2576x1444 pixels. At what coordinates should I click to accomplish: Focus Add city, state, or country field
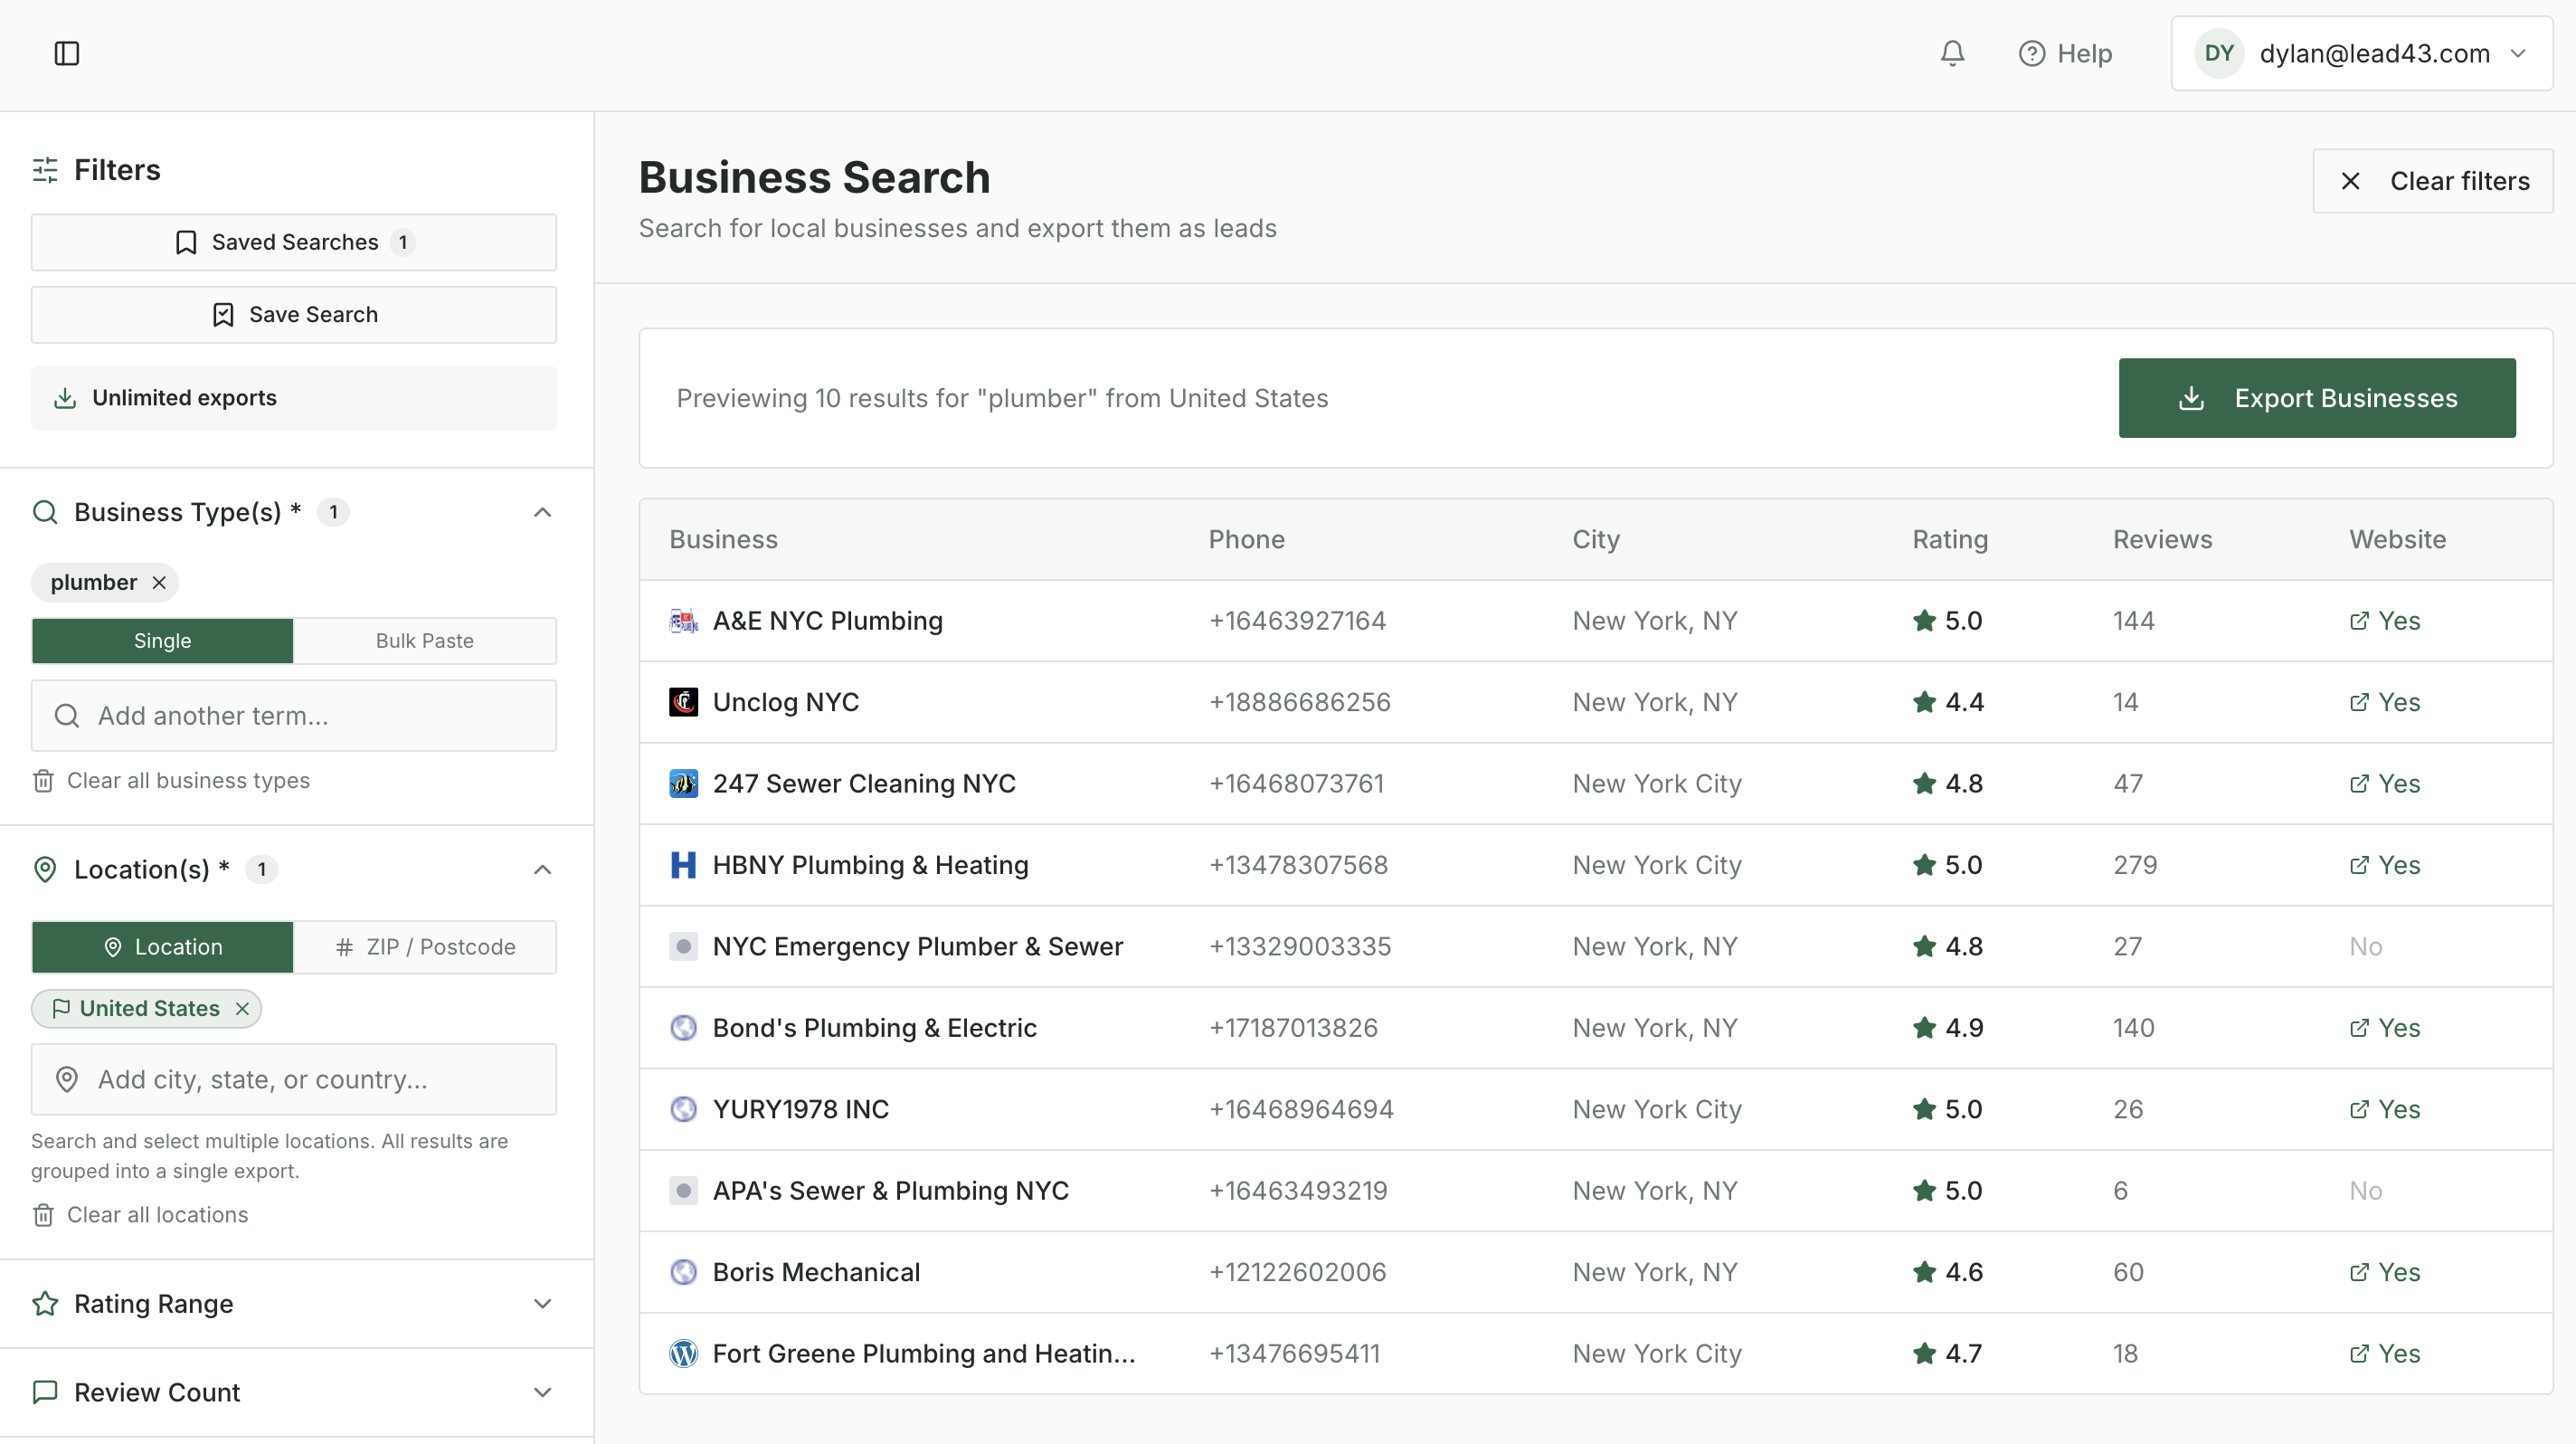click(294, 1080)
